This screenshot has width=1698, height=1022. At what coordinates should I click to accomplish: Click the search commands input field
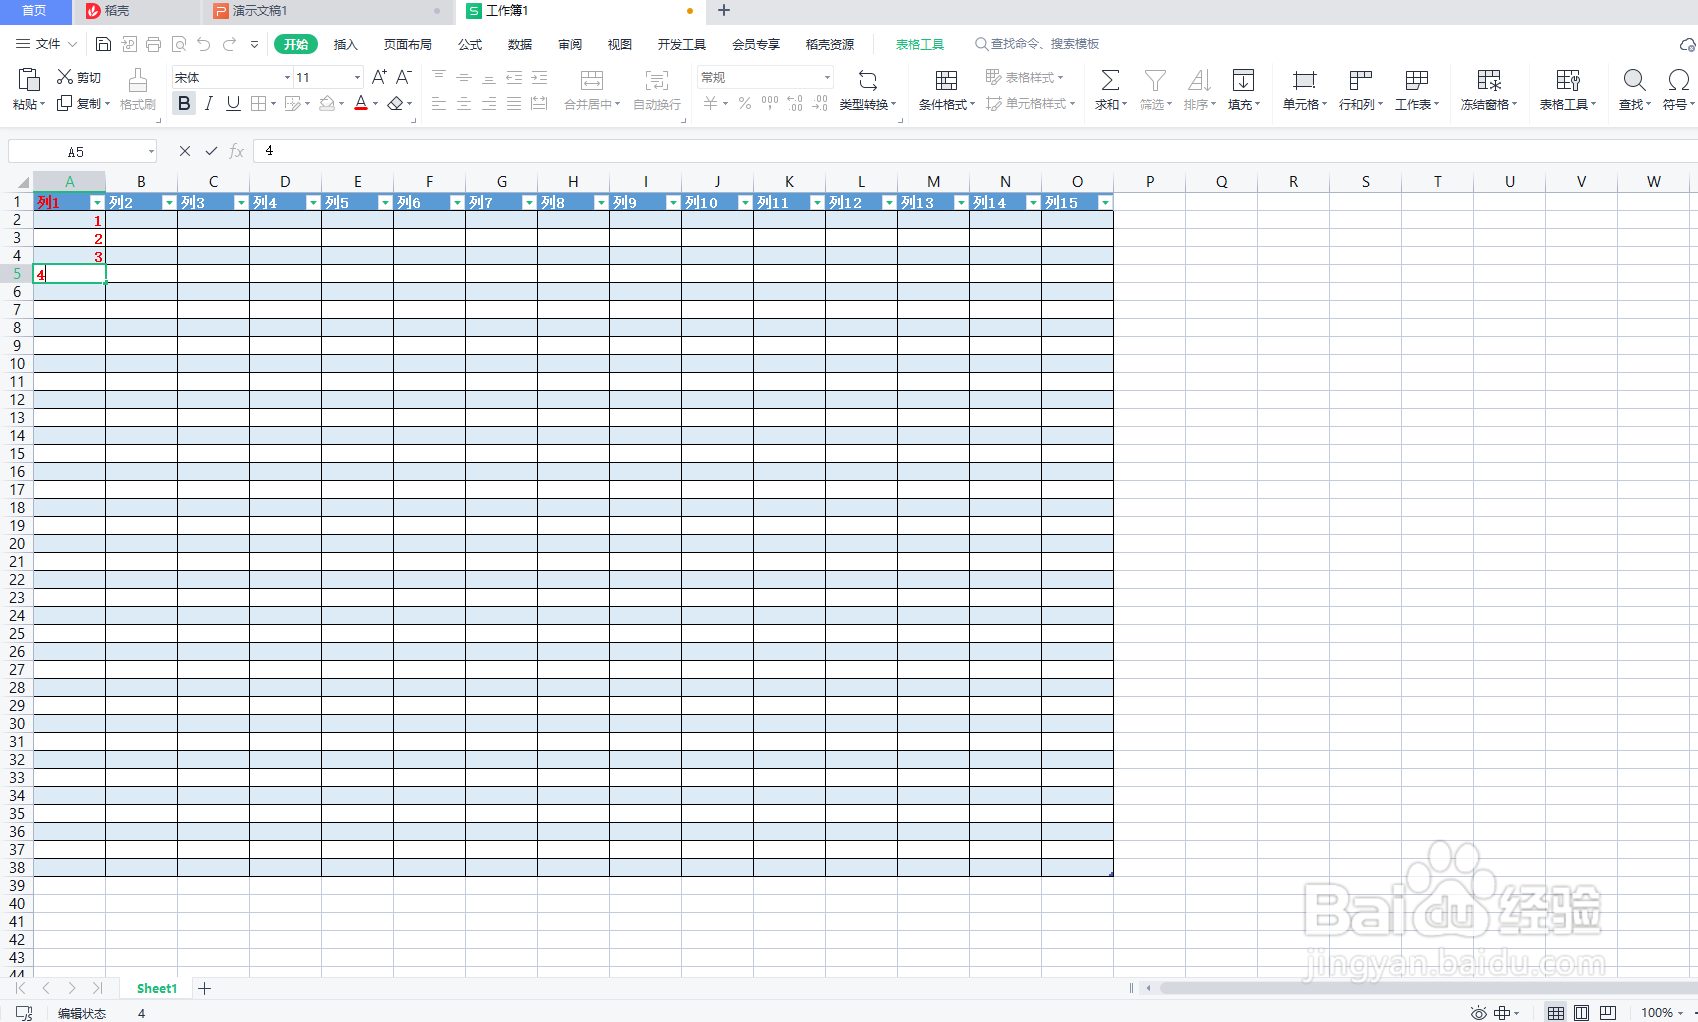(x=1038, y=44)
